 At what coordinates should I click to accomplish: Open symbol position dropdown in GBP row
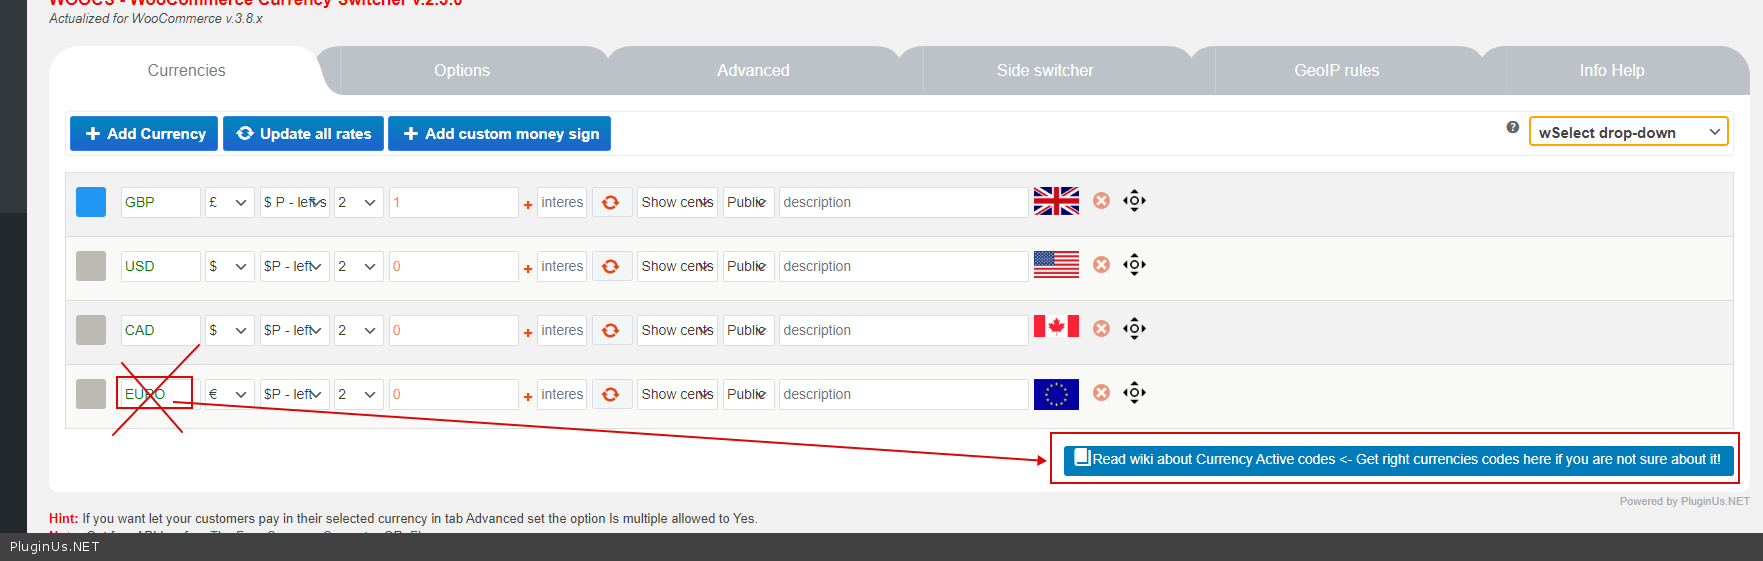(x=295, y=202)
